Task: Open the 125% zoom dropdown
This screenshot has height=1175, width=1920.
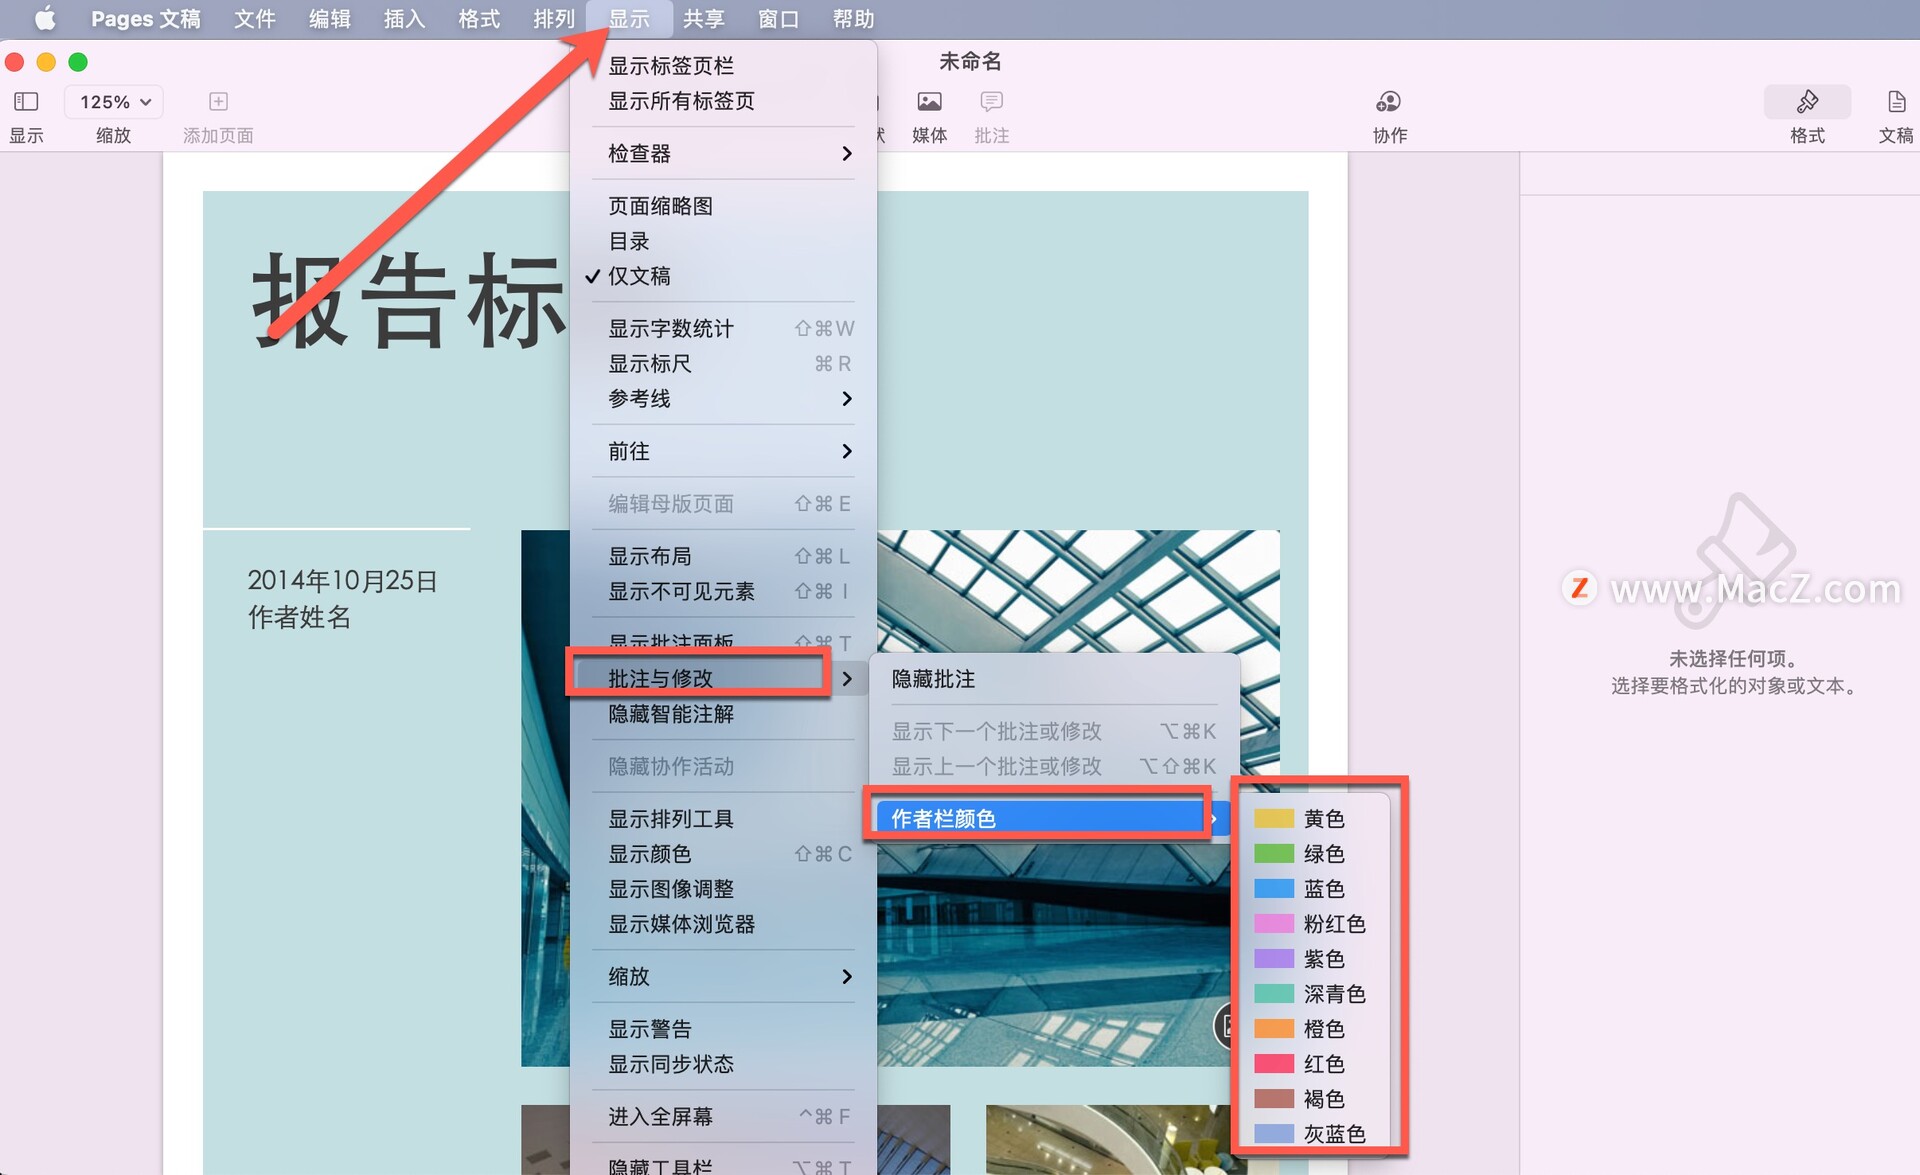Action: (115, 101)
